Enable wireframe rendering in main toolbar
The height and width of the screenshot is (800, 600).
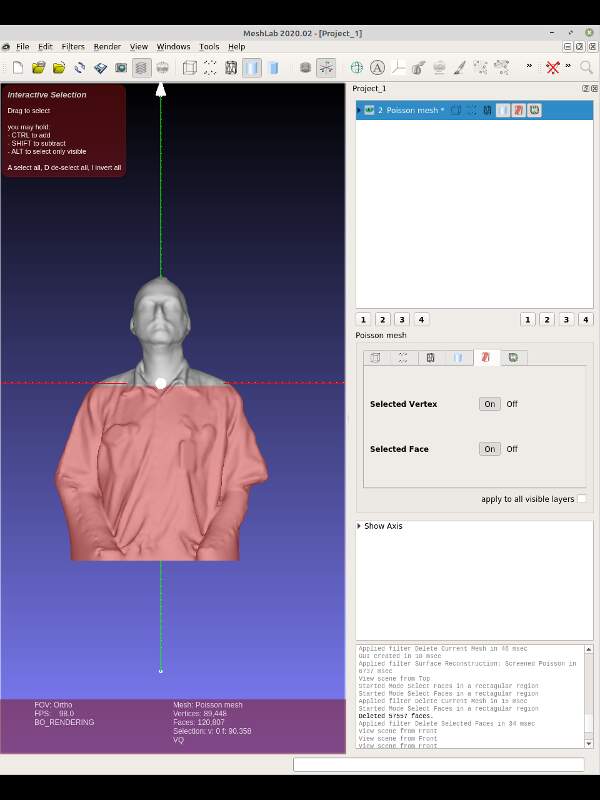pyautogui.click(x=231, y=67)
